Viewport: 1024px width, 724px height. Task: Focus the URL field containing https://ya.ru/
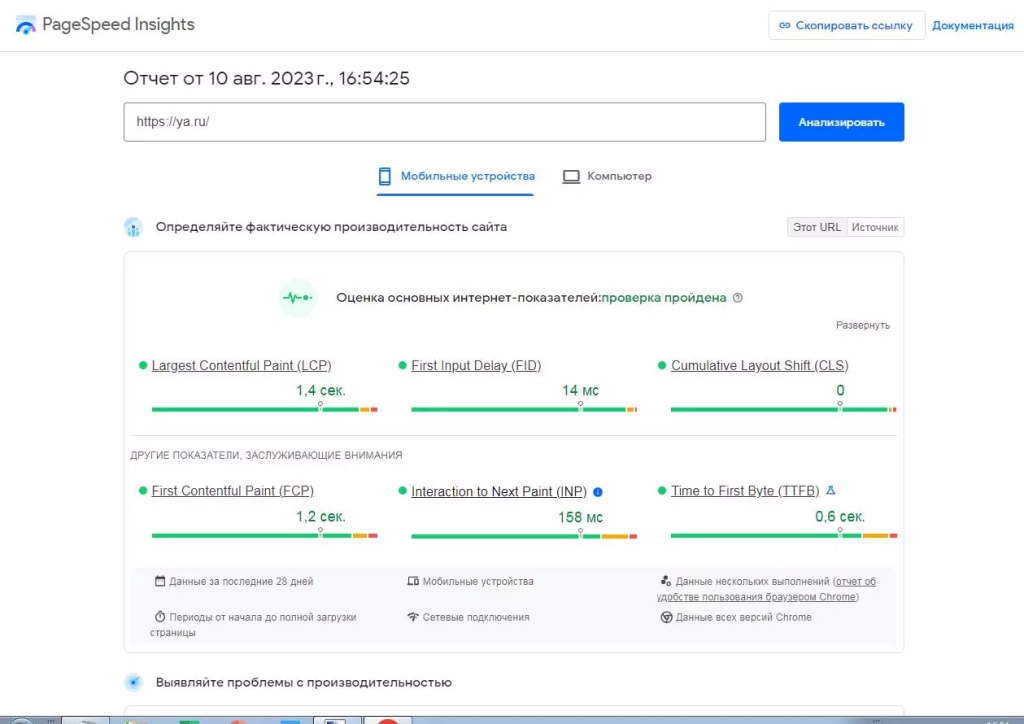tap(444, 121)
